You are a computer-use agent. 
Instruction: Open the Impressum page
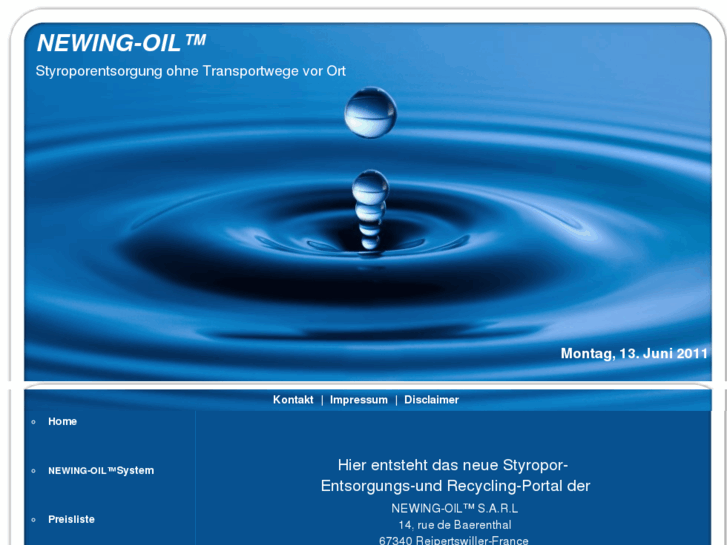[x=358, y=400]
